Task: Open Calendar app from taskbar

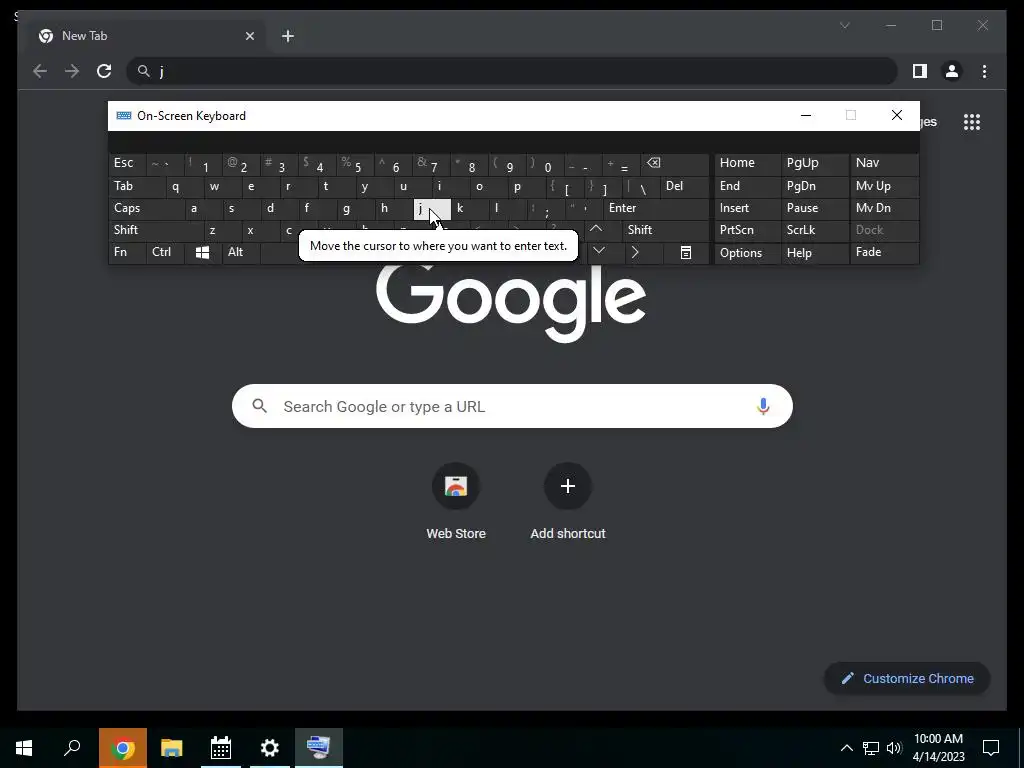Action: [x=221, y=748]
